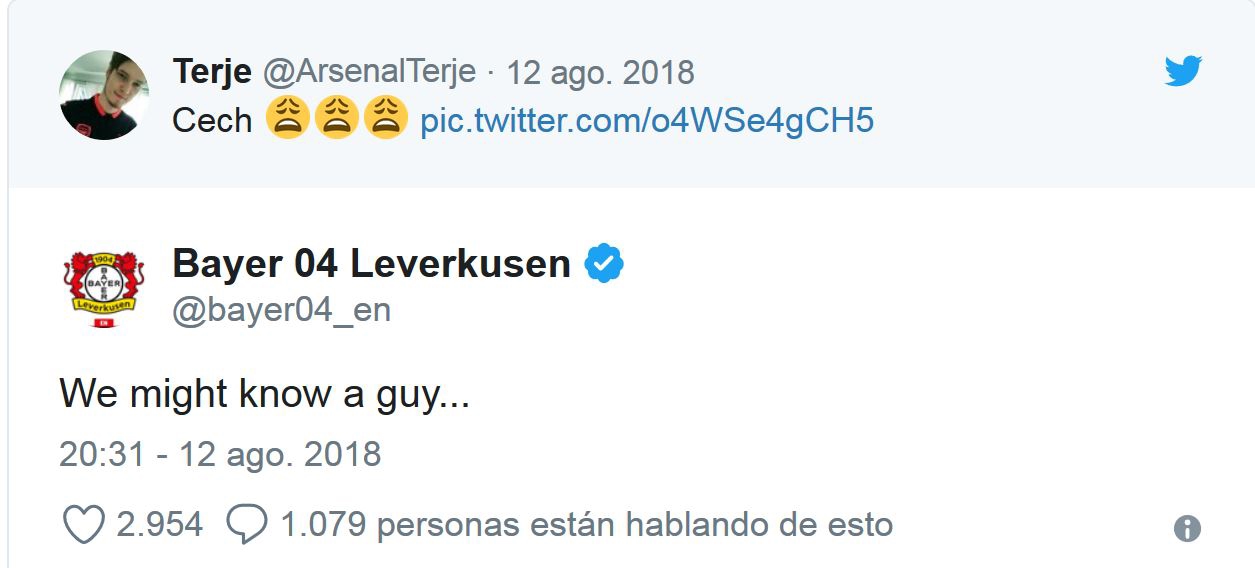Open the @ArsenalTerje handle link
Image resolution: width=1255 pixels, height=568 pixels.
click(369, 73)
